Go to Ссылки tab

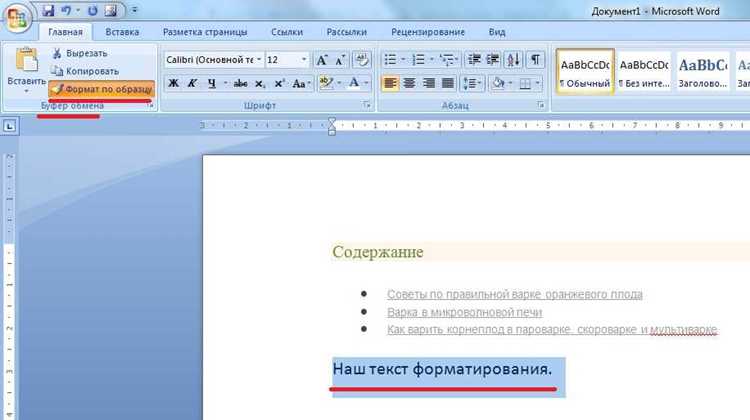click(x=287, y=32)
